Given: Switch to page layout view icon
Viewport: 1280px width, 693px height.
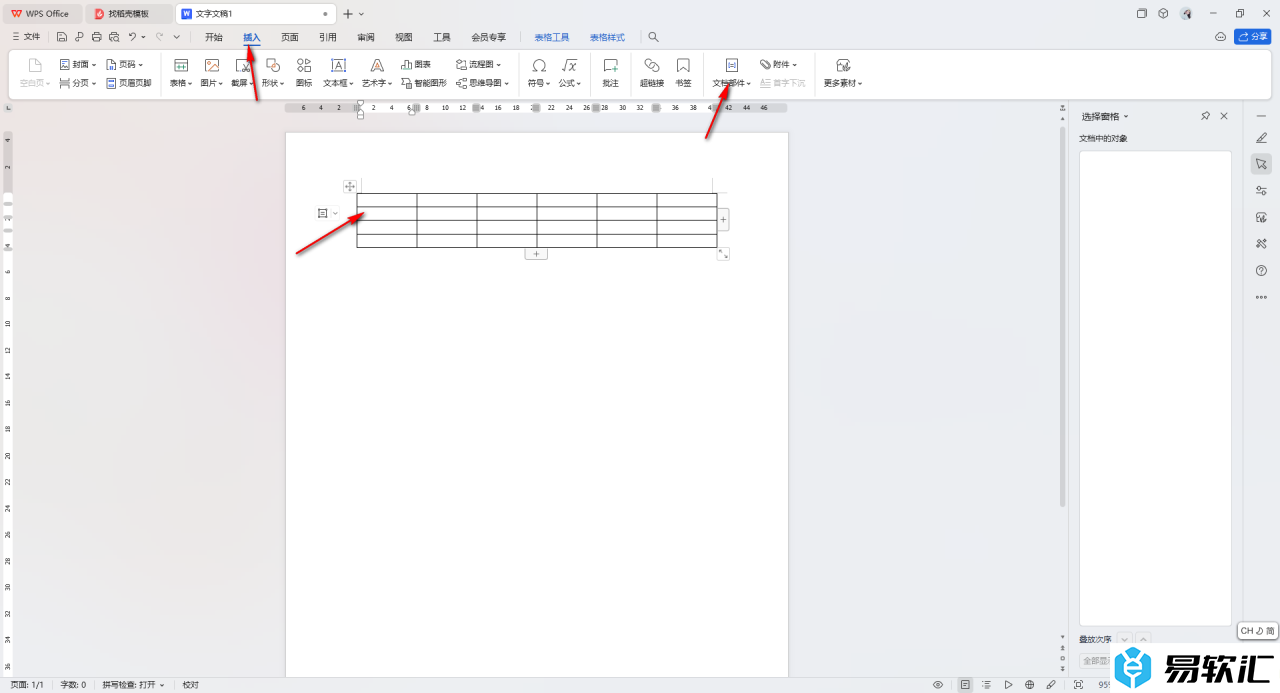Looking at the screenshot, I should pyautogui.click(x=965, y=685).
